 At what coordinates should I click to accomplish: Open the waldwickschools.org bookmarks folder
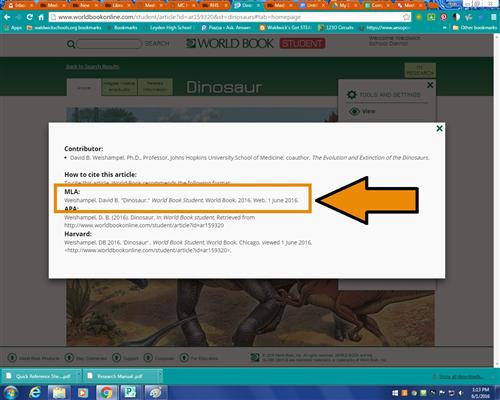(64, 28)
